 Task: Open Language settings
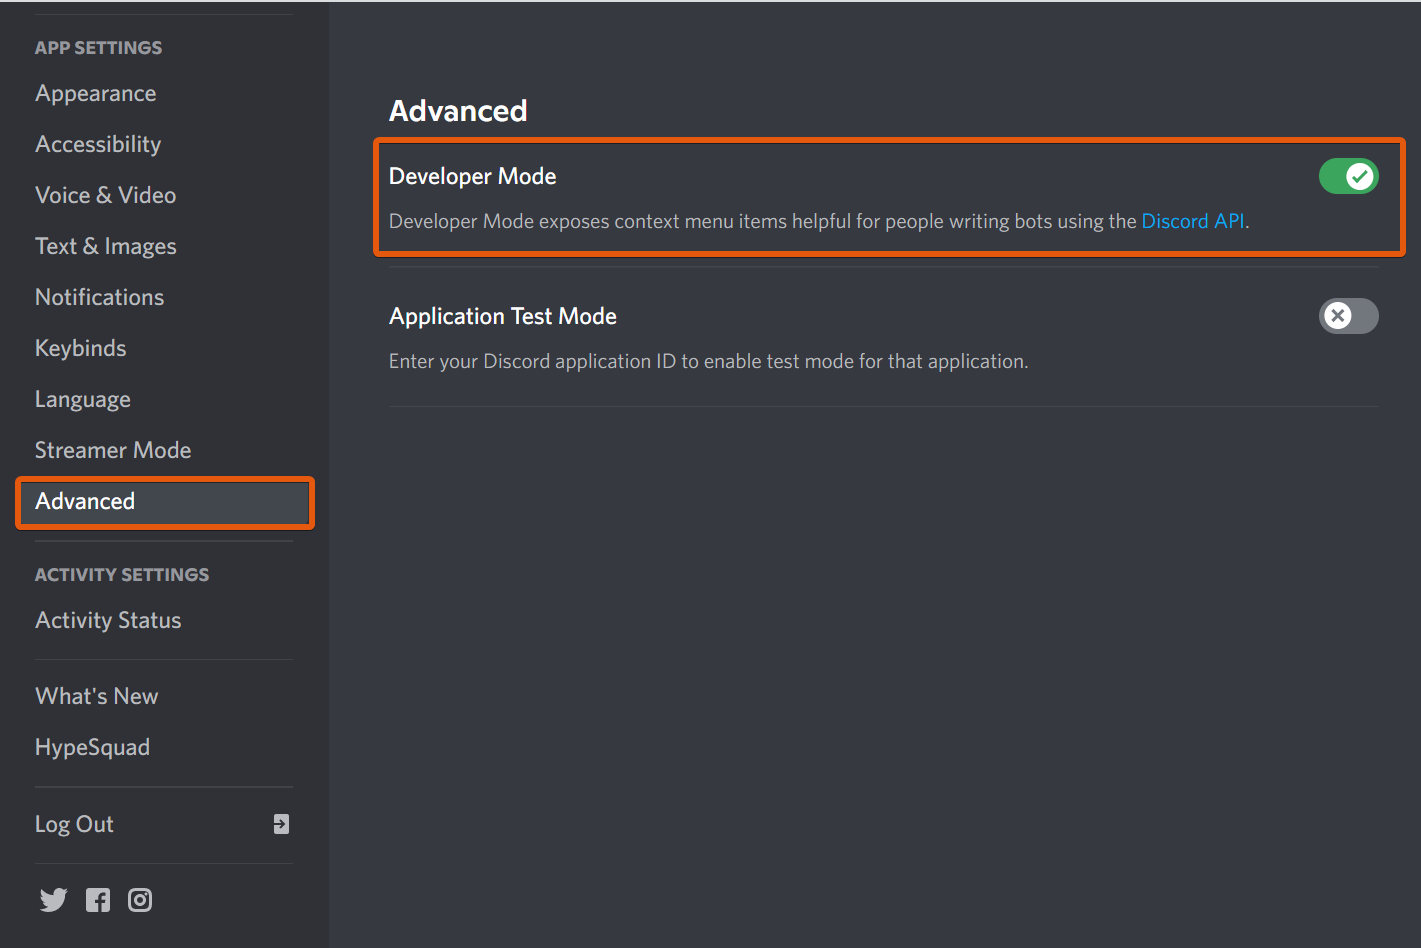coord(83,400)
